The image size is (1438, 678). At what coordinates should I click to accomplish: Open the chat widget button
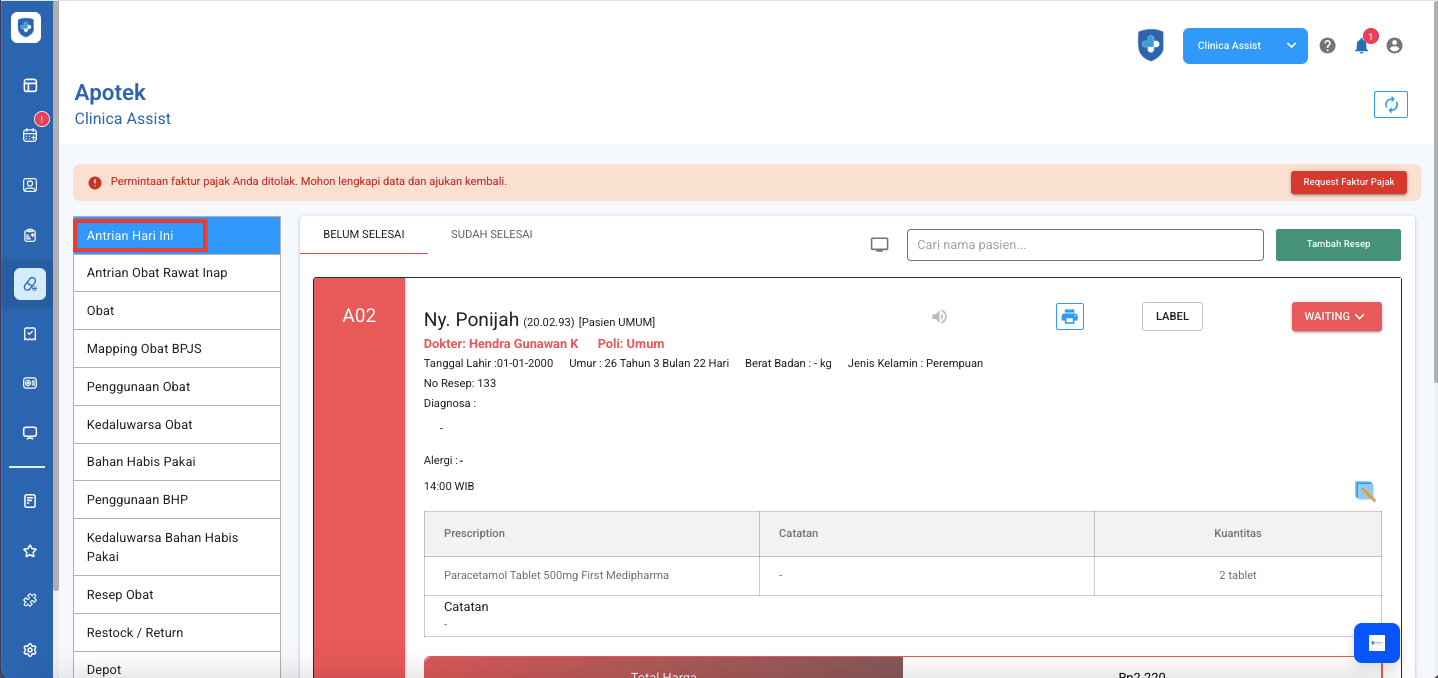tap(1376, 643)
